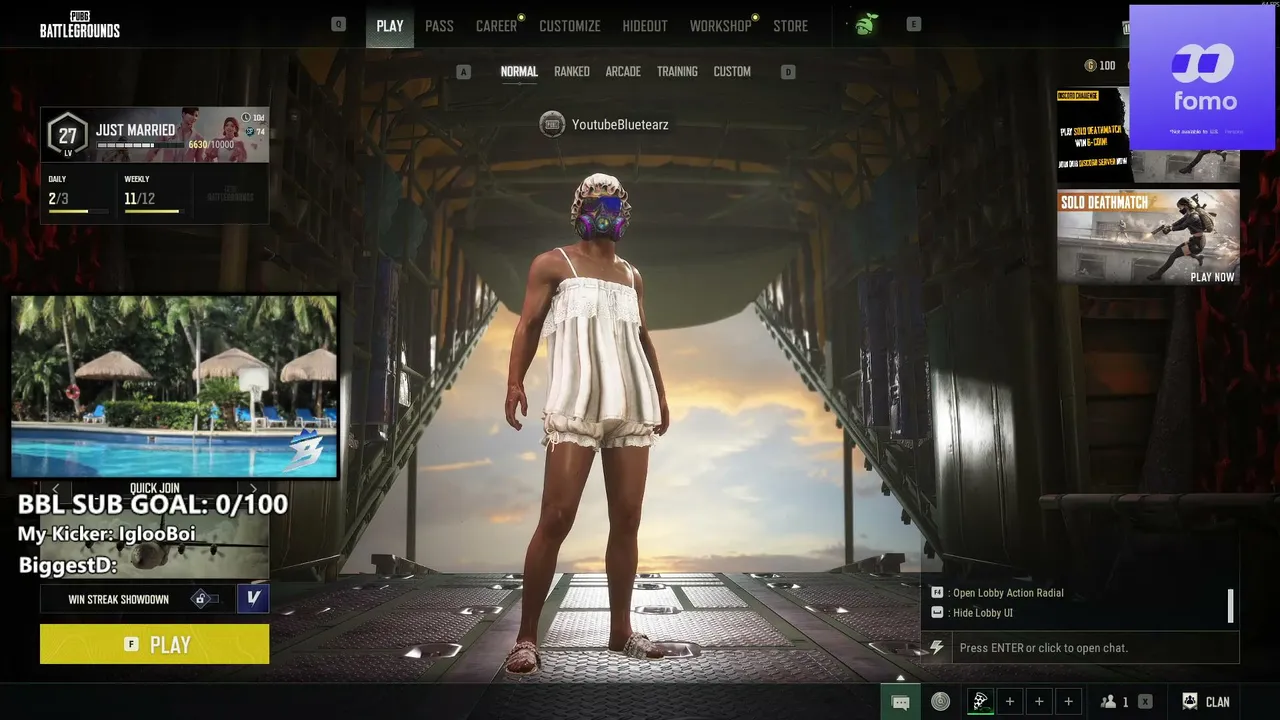
Task: Click the E next-menu key icon
Action: [914, 24]
